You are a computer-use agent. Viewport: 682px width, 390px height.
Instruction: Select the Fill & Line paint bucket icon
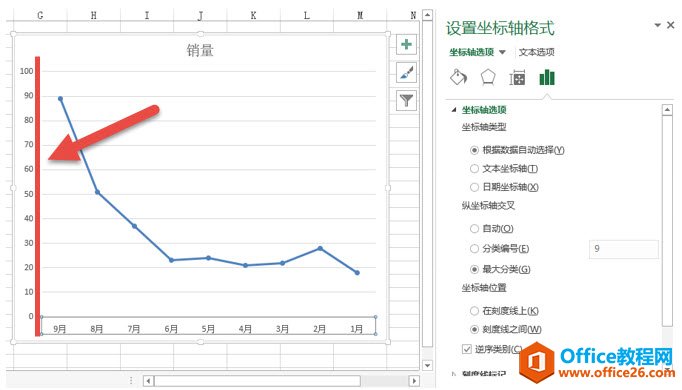pyautogui.click(x=458, y=78)
